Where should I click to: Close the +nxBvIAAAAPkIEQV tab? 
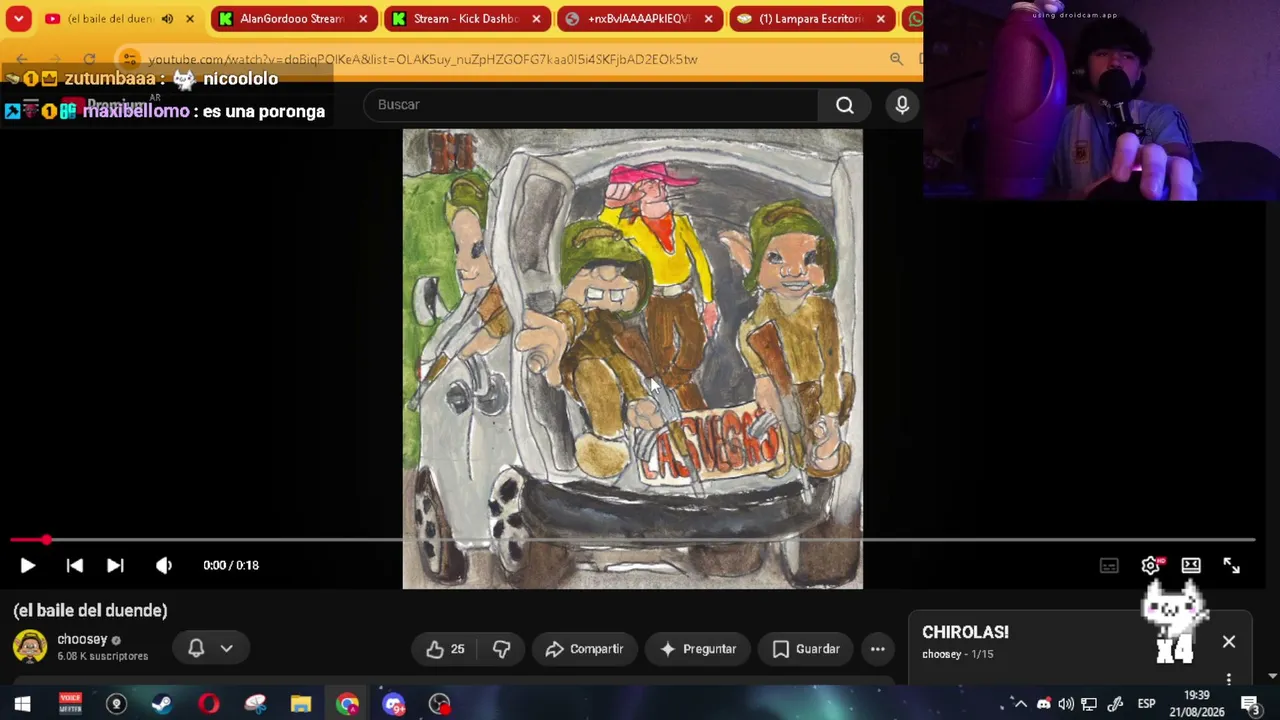(x=708, y=18)
